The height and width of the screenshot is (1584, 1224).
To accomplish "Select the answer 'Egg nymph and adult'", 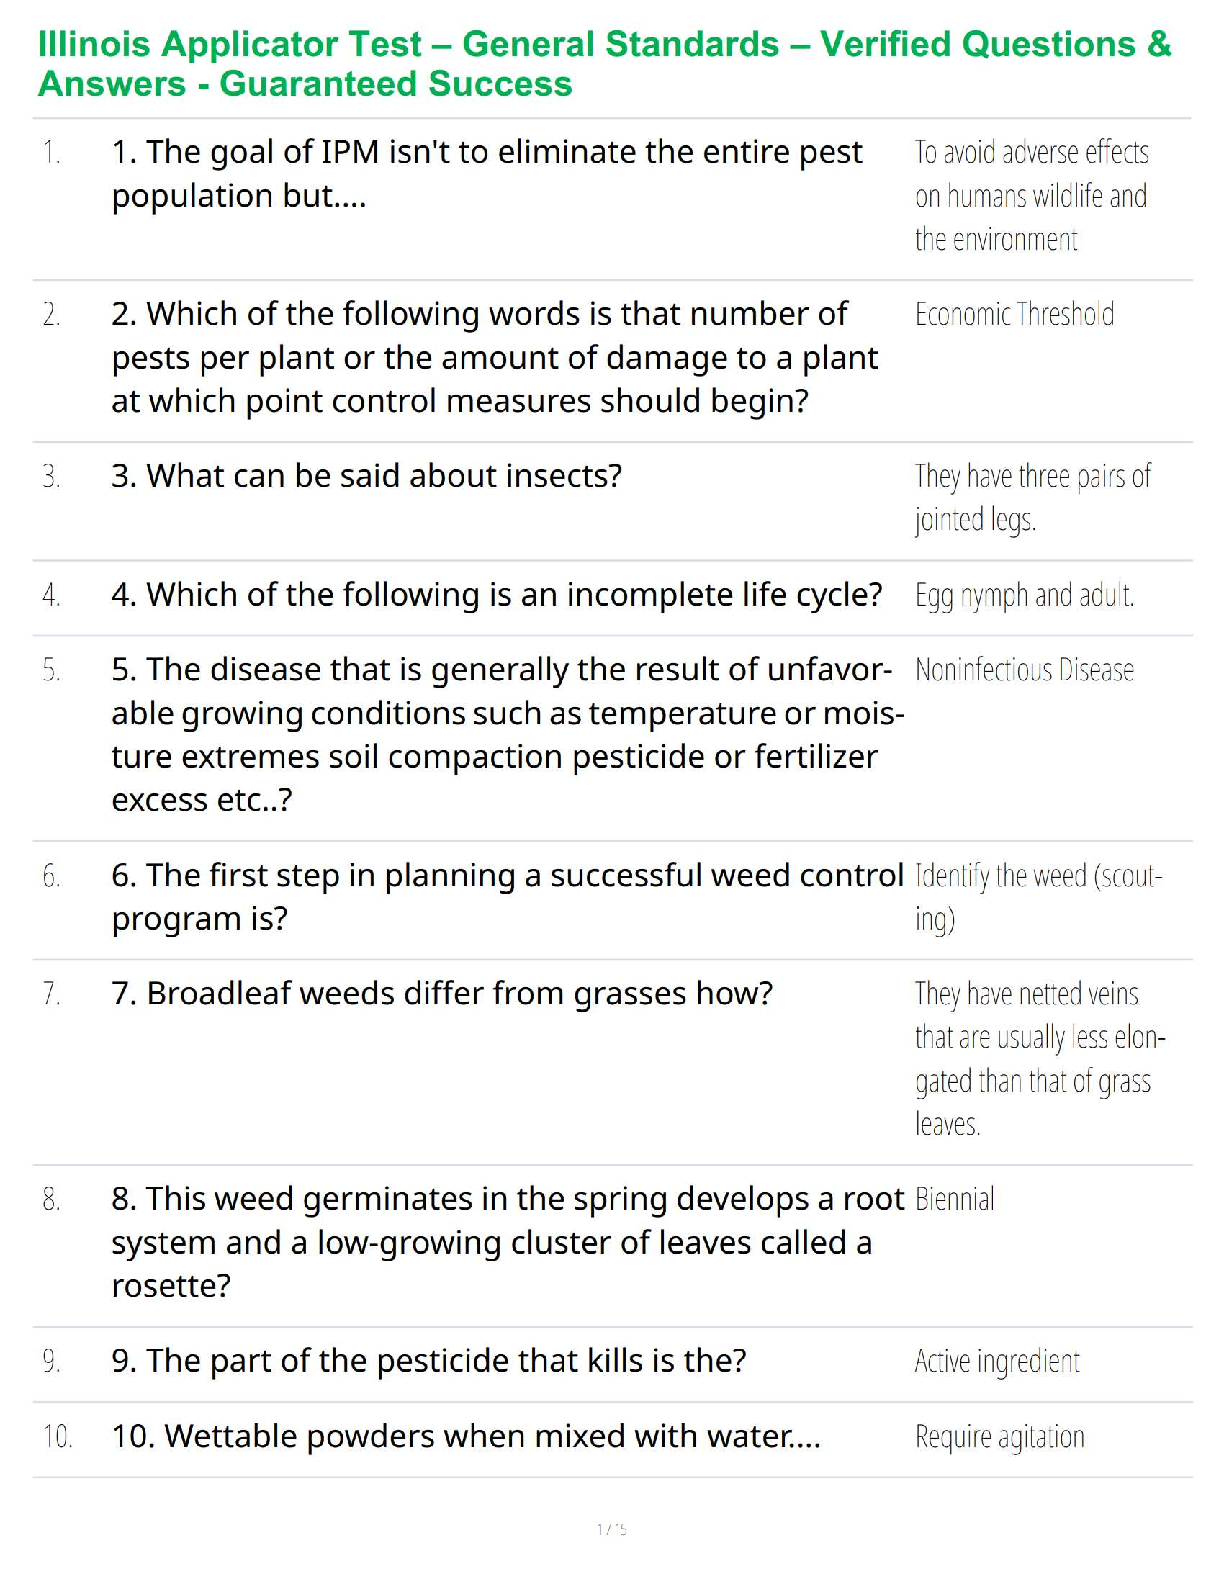I will coord(1024,596).
